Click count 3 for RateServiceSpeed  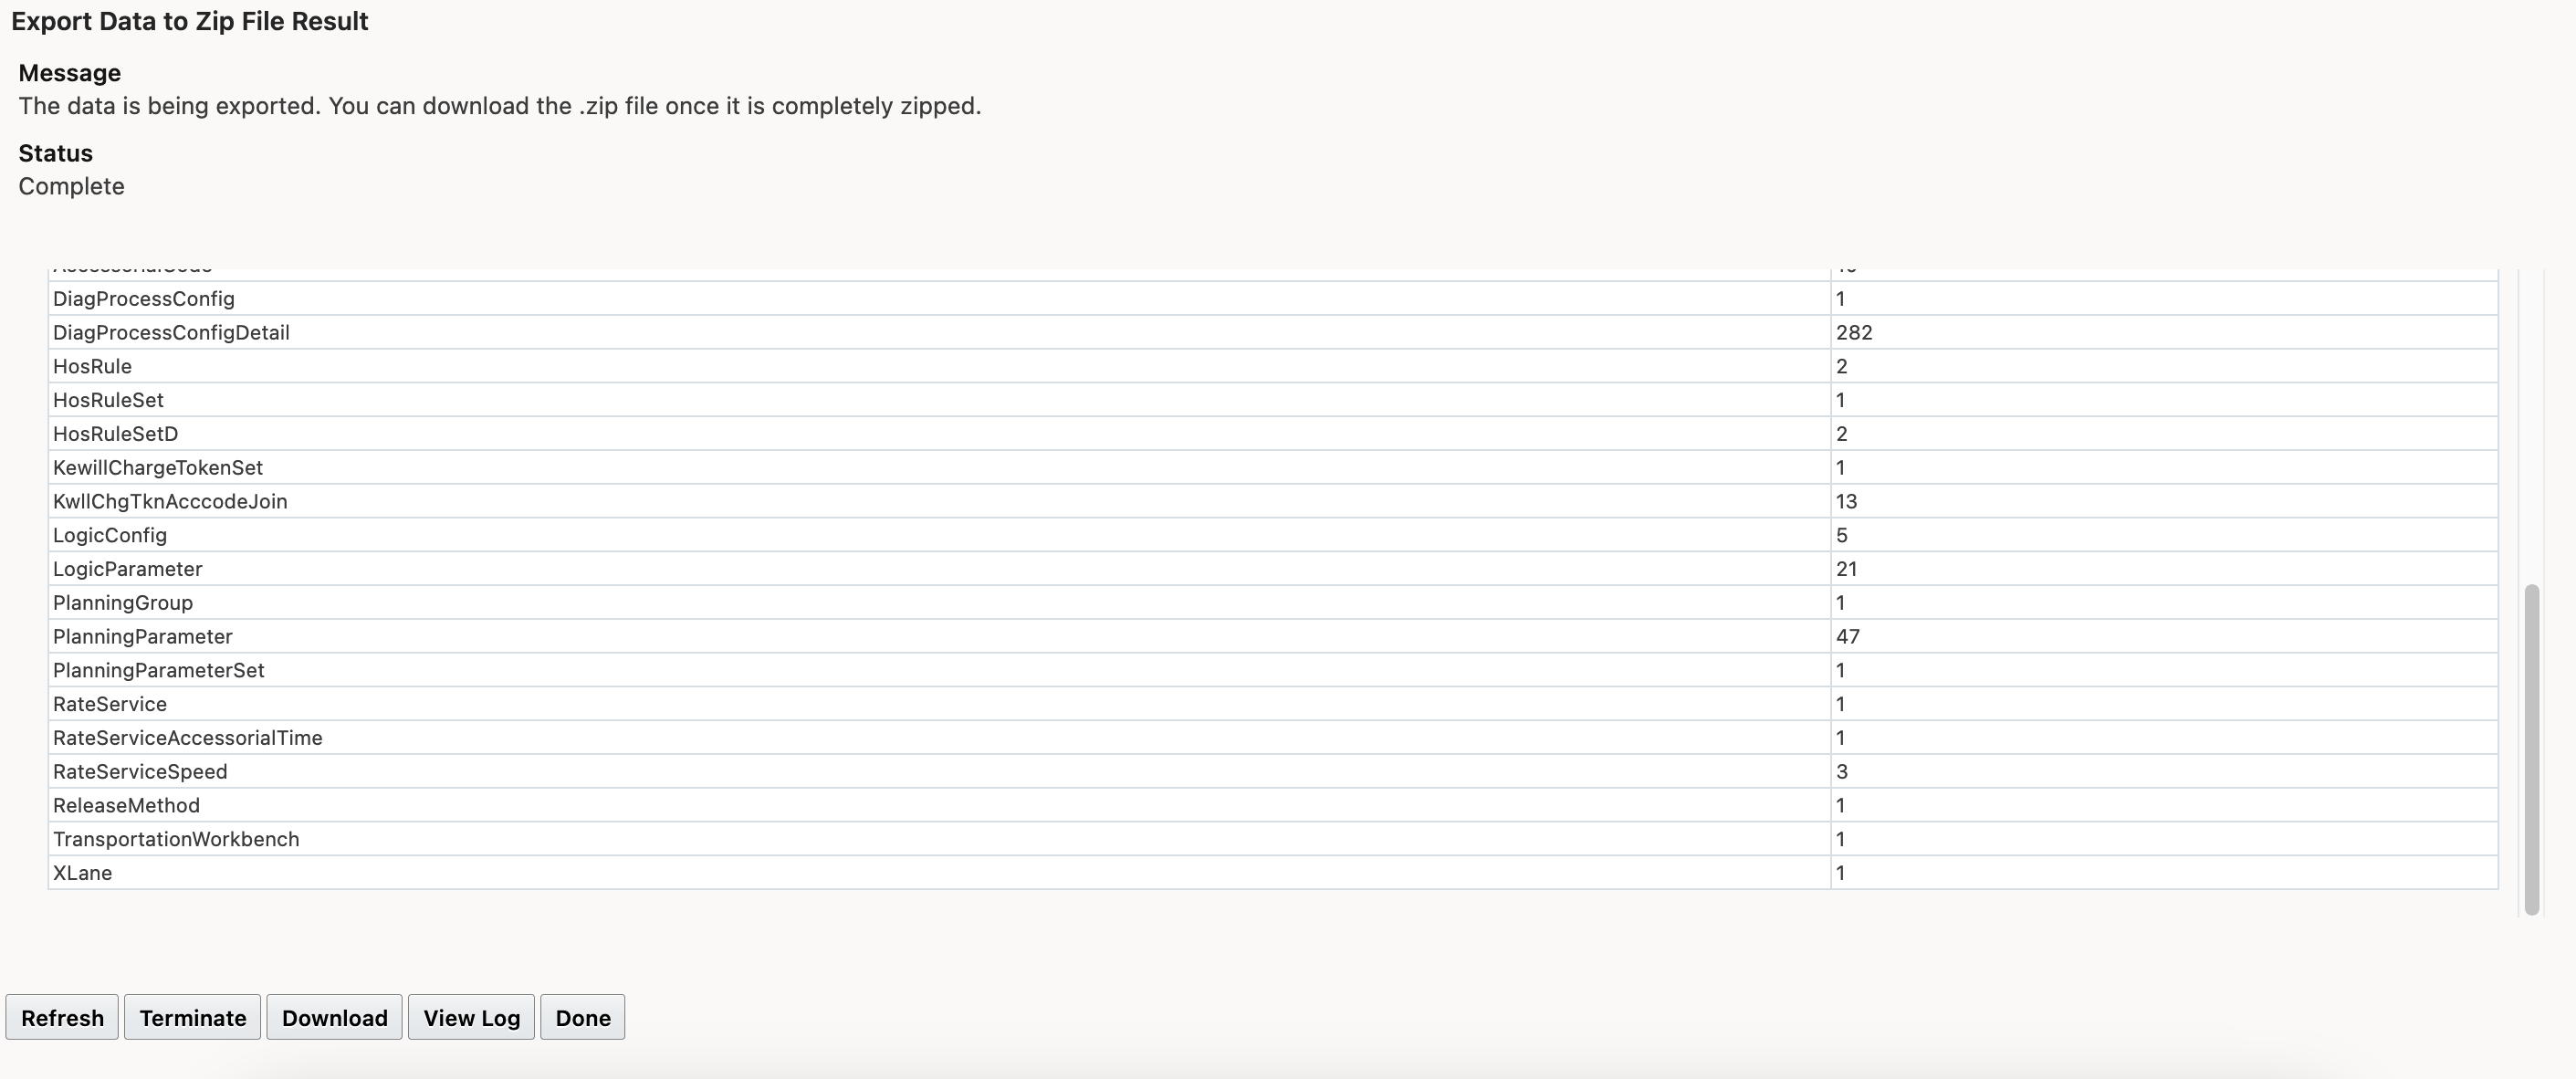[1841, 772]
